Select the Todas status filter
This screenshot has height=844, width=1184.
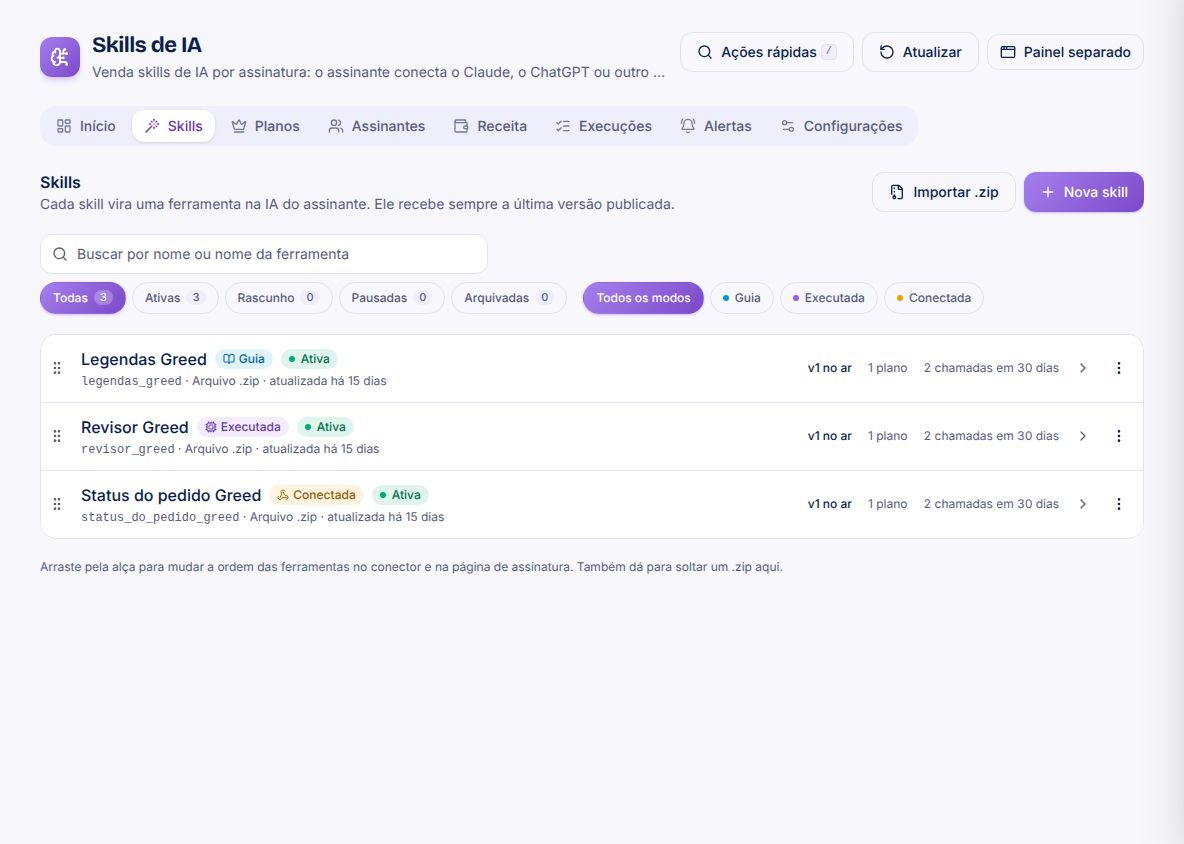click(x=82, y=298)
